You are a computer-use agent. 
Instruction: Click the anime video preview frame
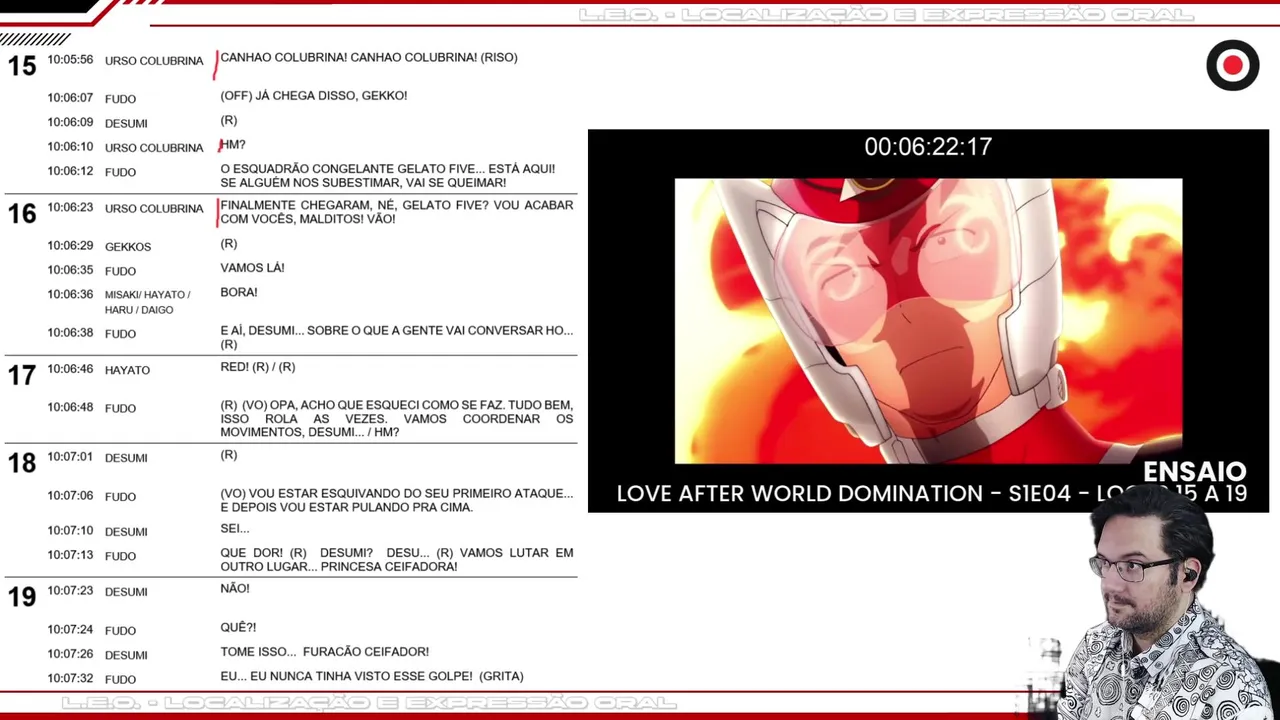click(928, 321)
